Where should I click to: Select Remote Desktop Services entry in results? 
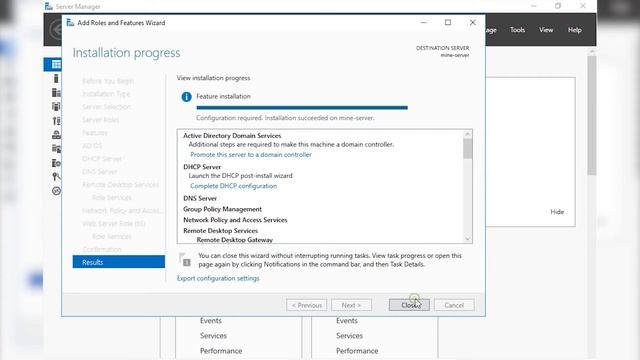pyautogui.click(x=220, y=231)
